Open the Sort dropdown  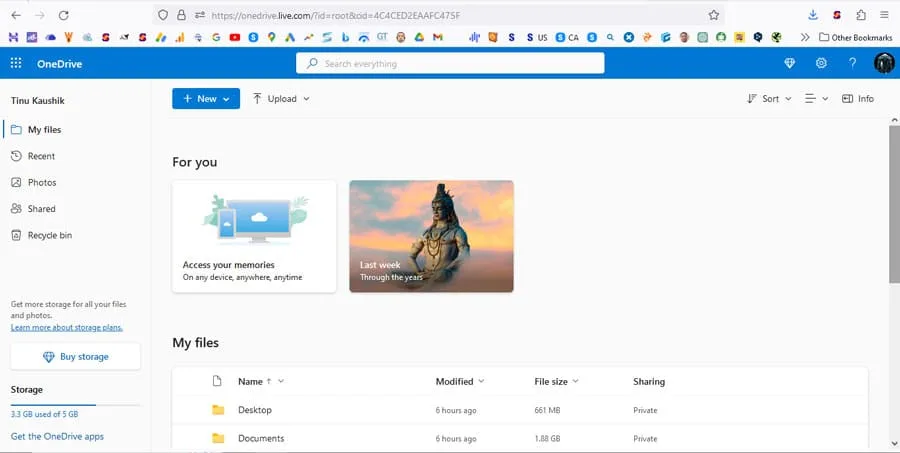[769, 99]
